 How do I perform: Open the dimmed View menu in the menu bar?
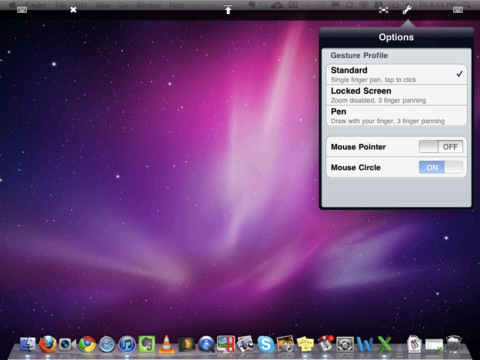(103, 5)
